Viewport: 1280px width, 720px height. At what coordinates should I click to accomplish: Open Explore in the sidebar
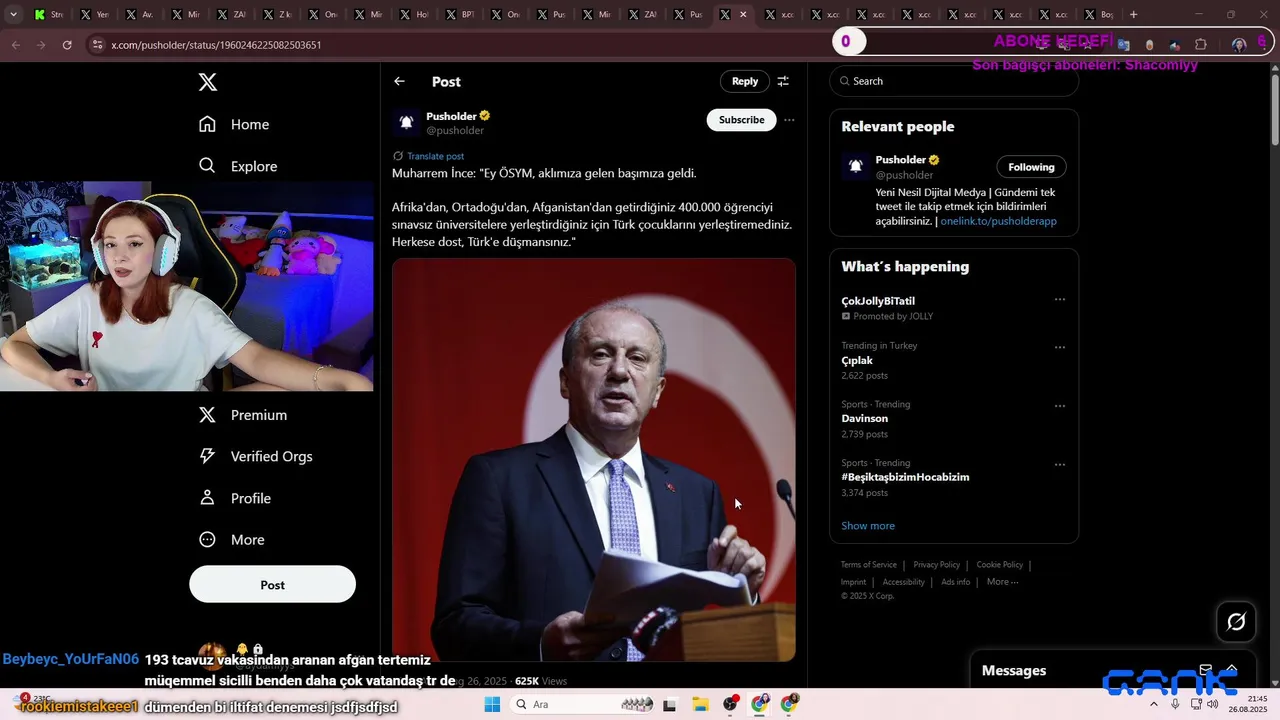[238, 166]
